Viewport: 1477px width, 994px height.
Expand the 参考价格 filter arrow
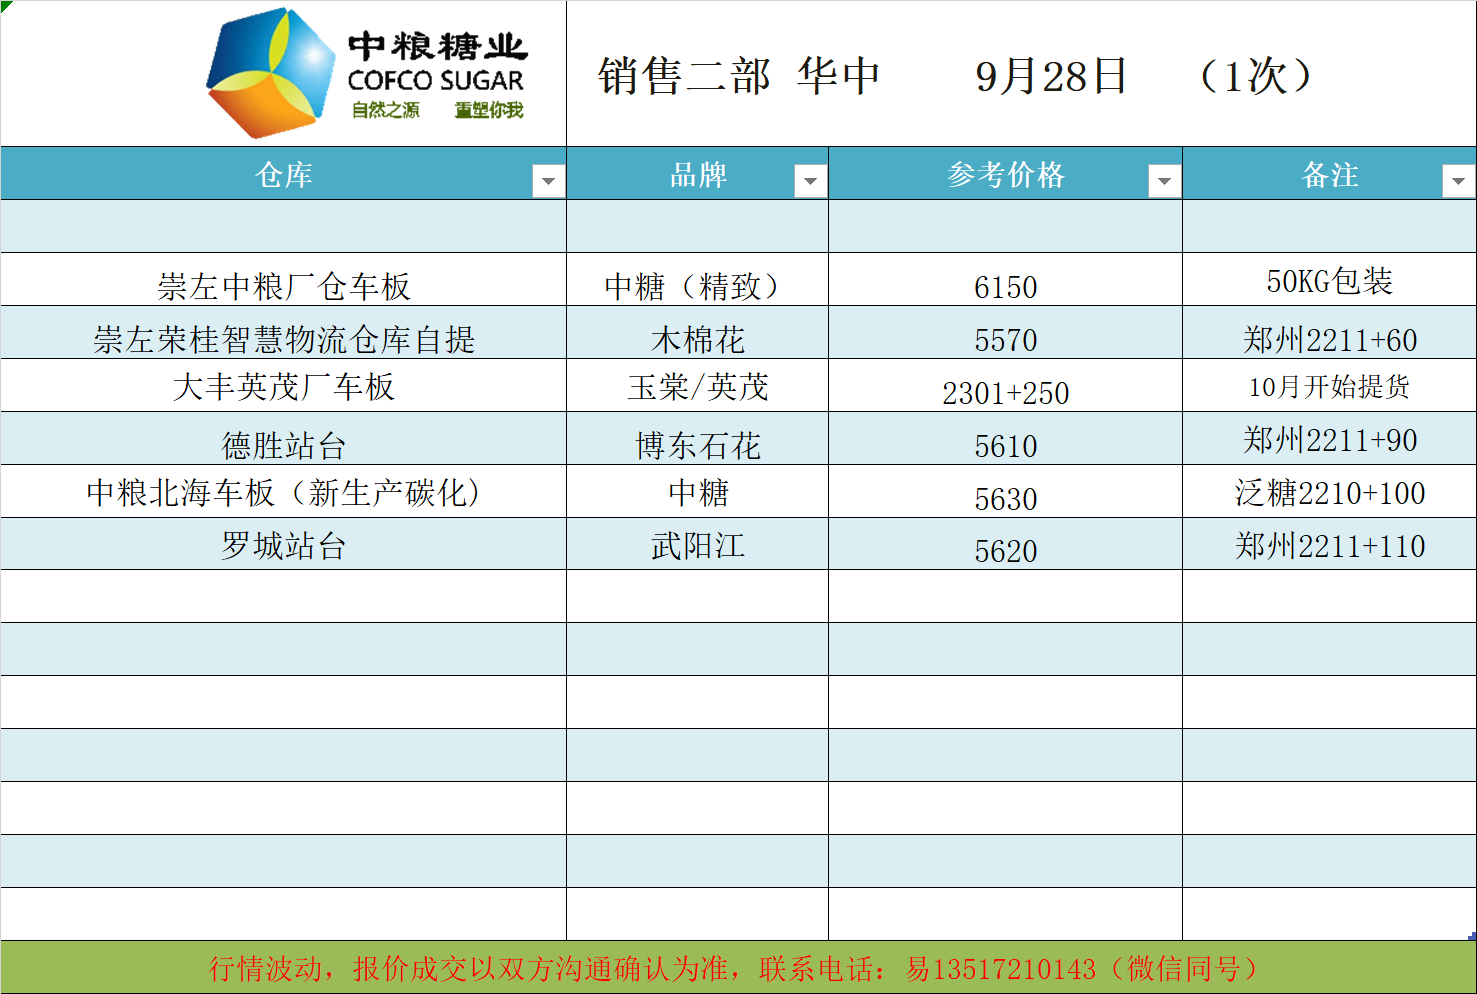pyautogui.click(x=1164, y=181)
